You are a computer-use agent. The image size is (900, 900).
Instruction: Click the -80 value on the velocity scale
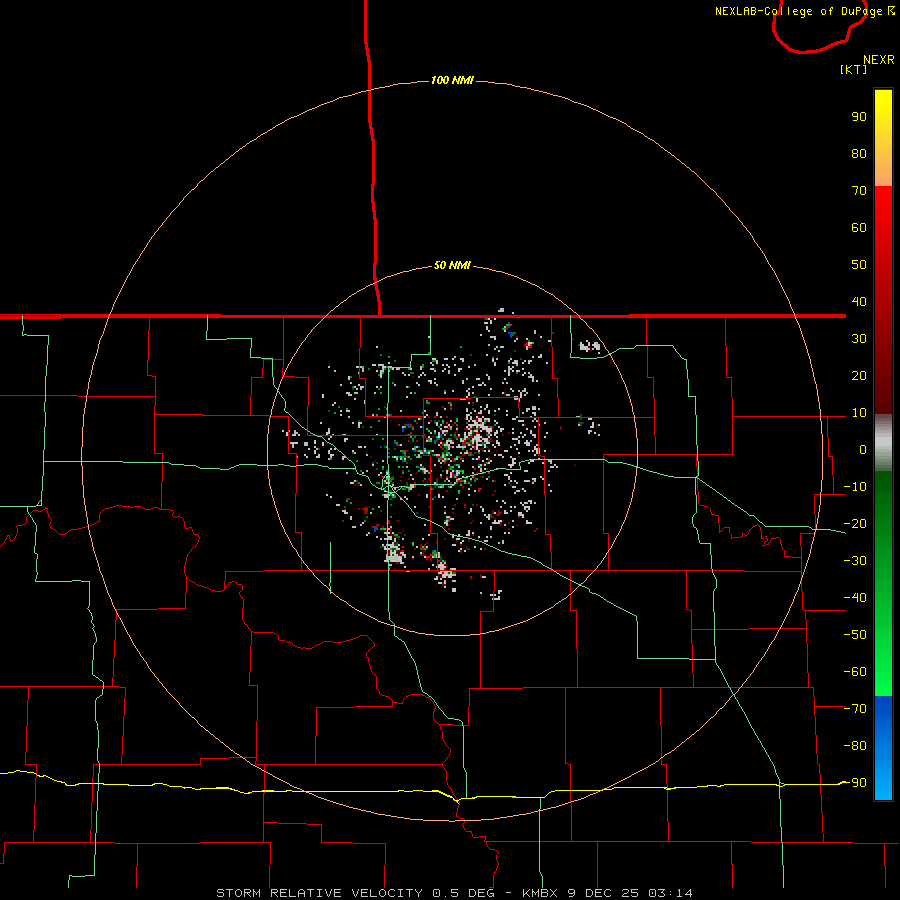point(855,746)
